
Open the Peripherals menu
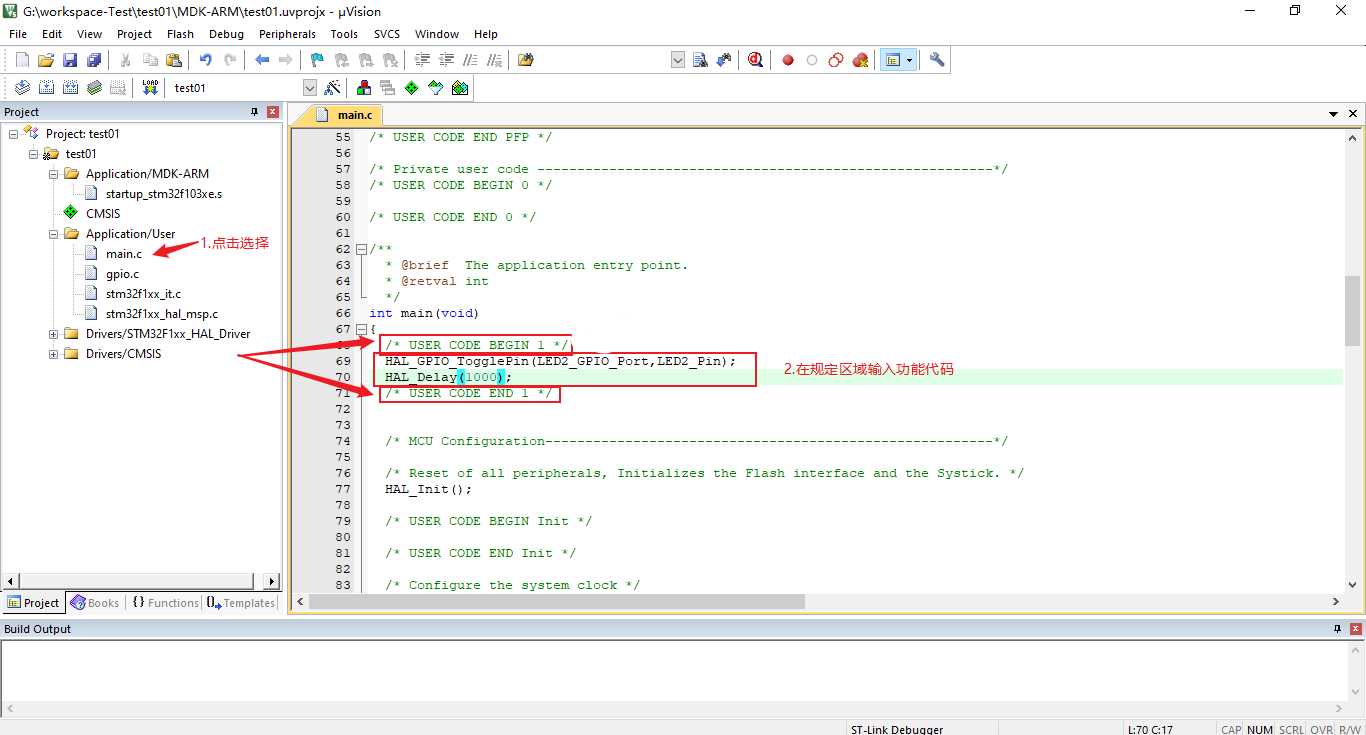click(x=287, y=34)
